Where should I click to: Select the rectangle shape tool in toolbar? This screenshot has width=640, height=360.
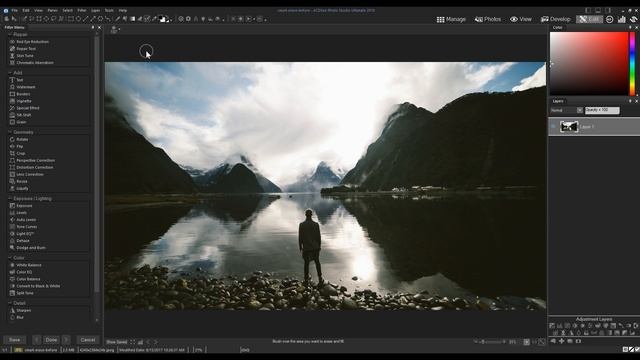pyautogui.click(x=71, y=19)
